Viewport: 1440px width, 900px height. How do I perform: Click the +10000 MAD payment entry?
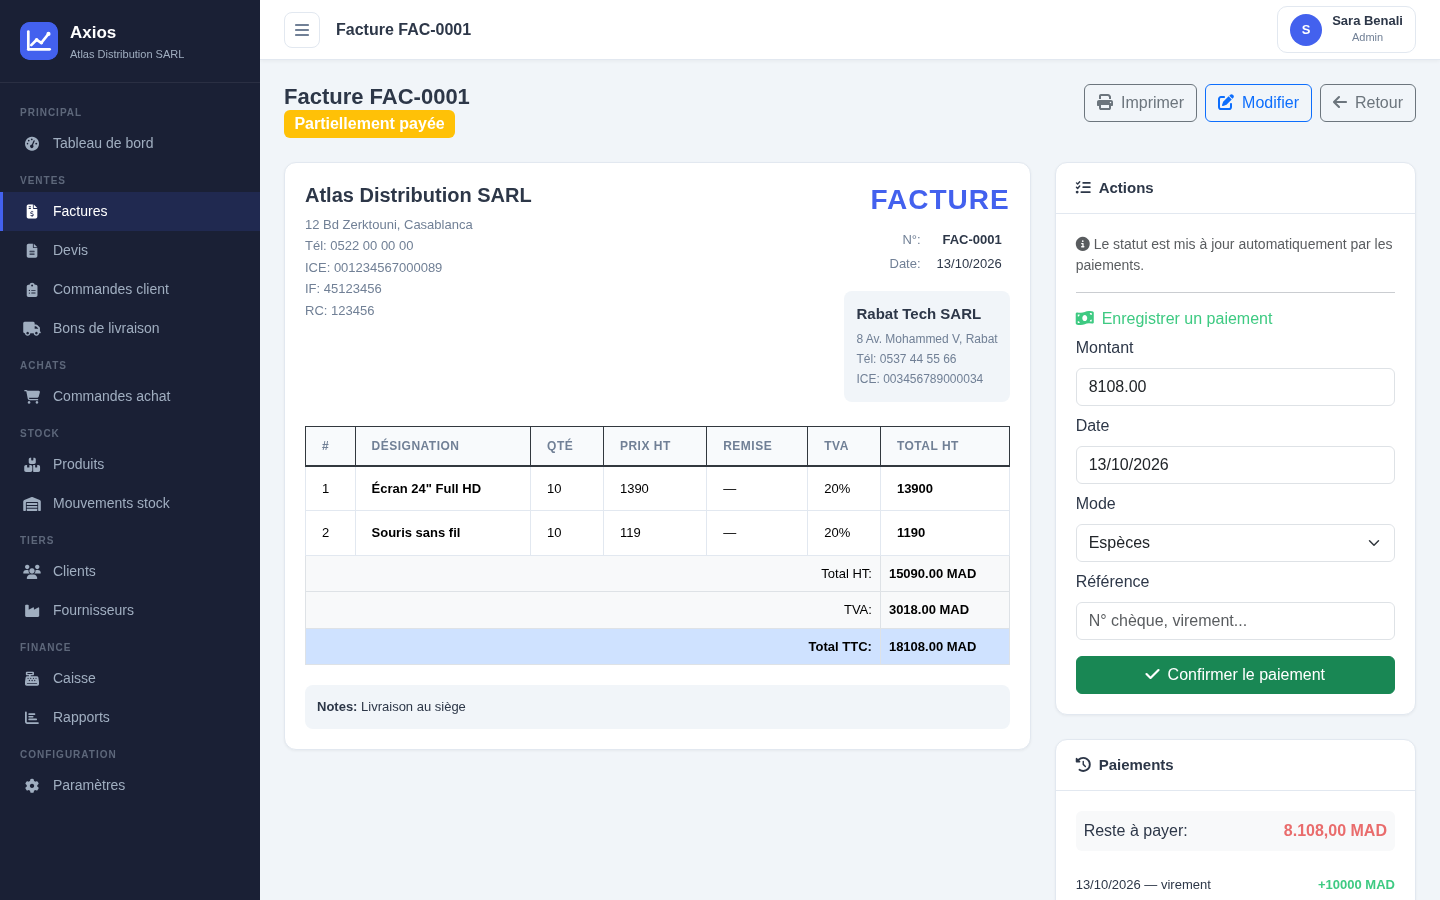1356,885
